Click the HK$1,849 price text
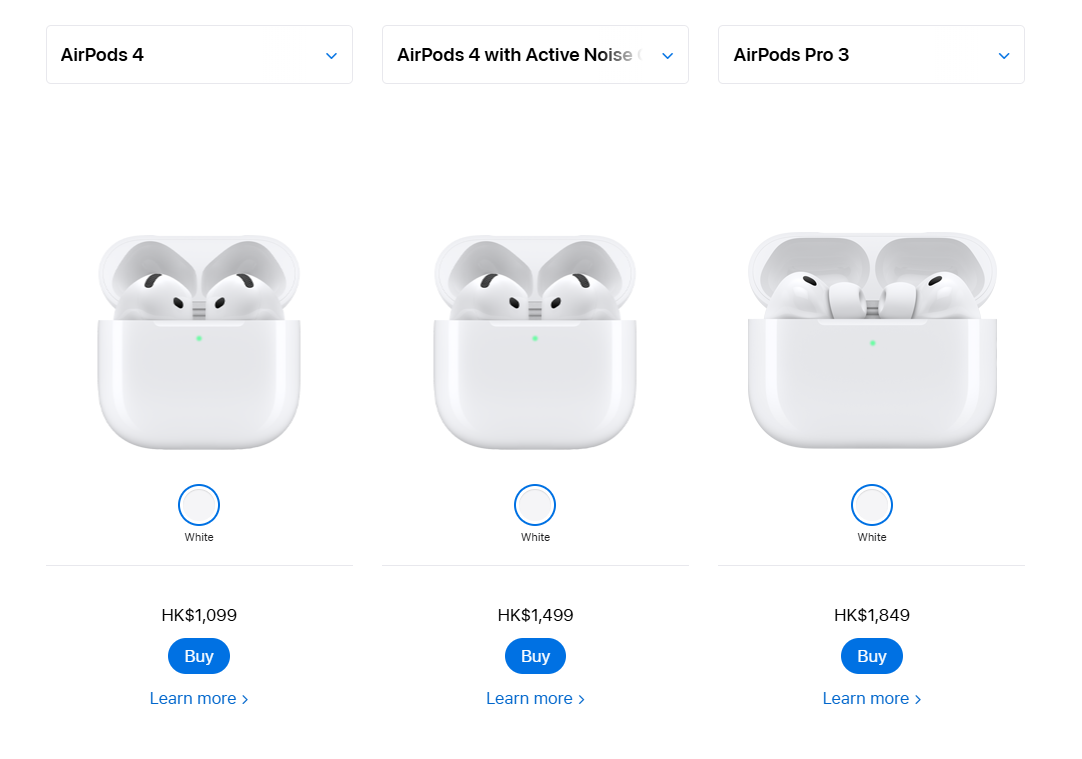 872,615
